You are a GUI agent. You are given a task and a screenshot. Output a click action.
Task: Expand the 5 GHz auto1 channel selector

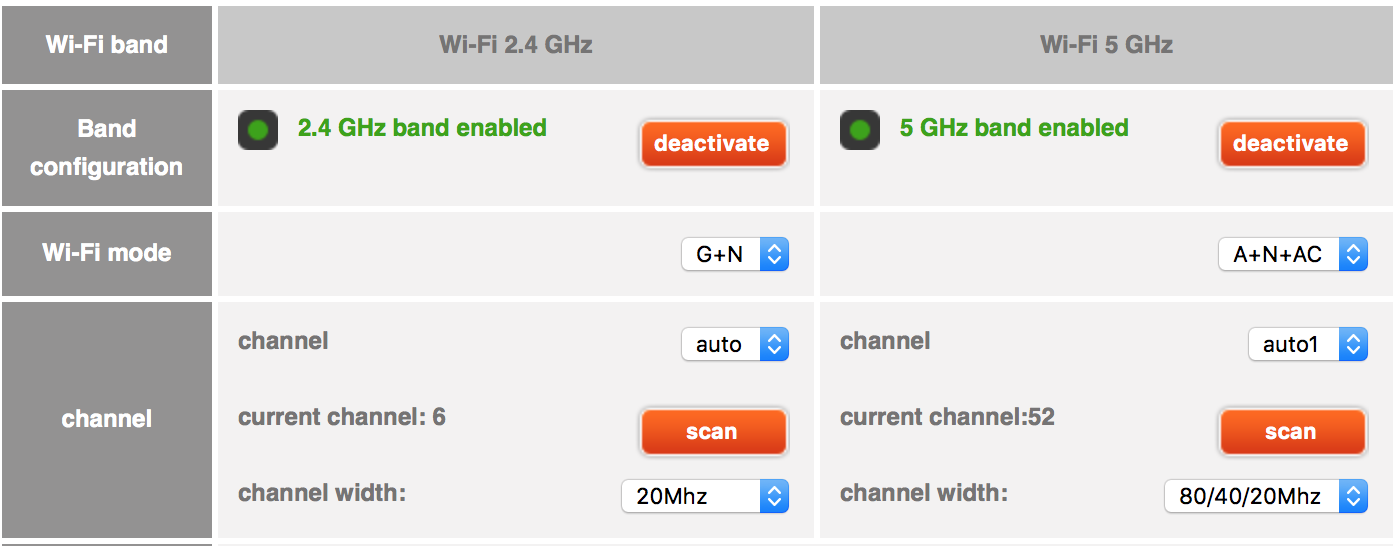tap(1307, 345)
